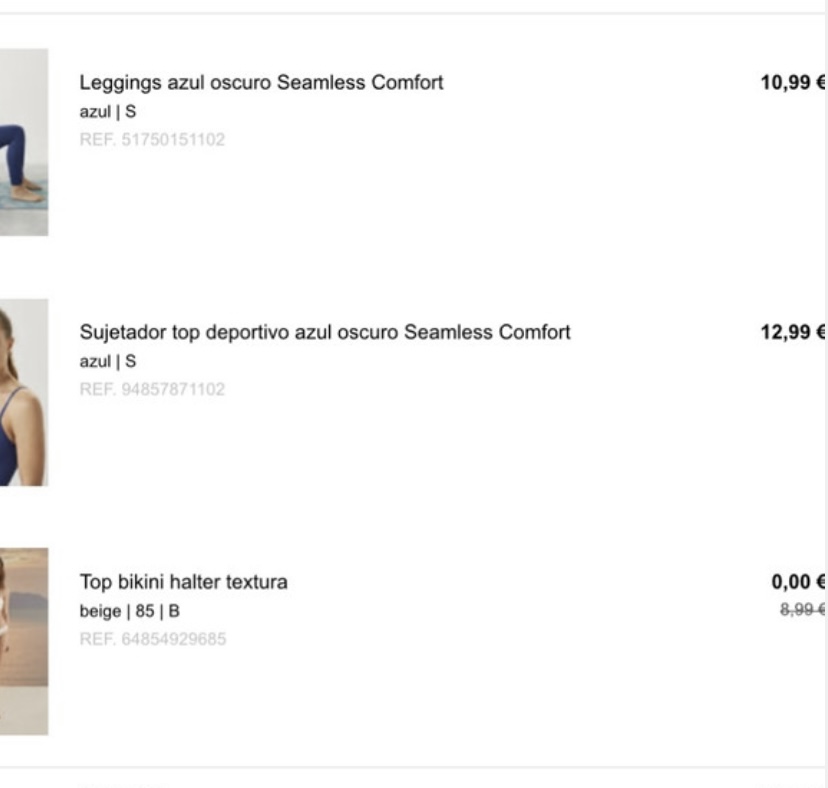The image size is (828, 788).
Task: Click 'Top bikini halter textura' title
Action: click(x=184, y=582)
